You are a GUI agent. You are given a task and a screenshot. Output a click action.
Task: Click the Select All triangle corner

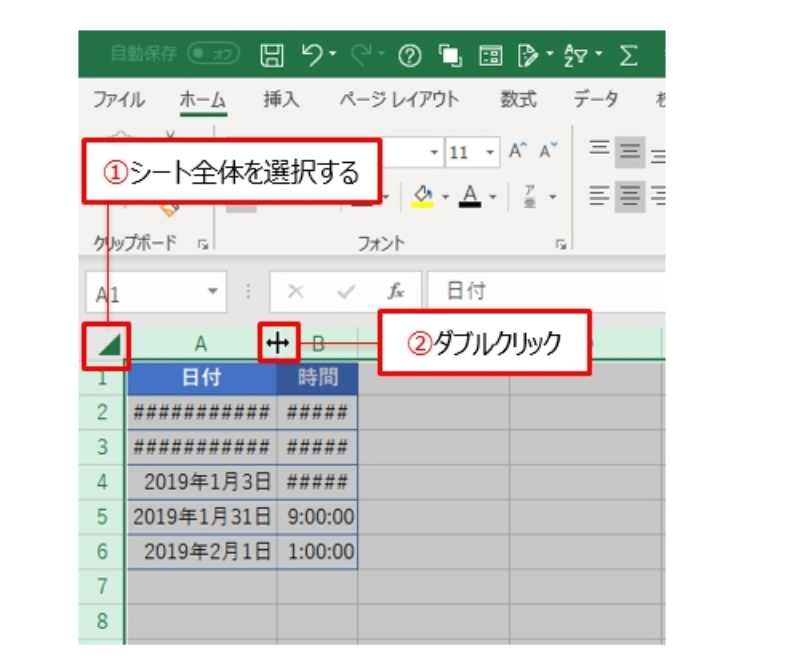(x=110, y=345)
